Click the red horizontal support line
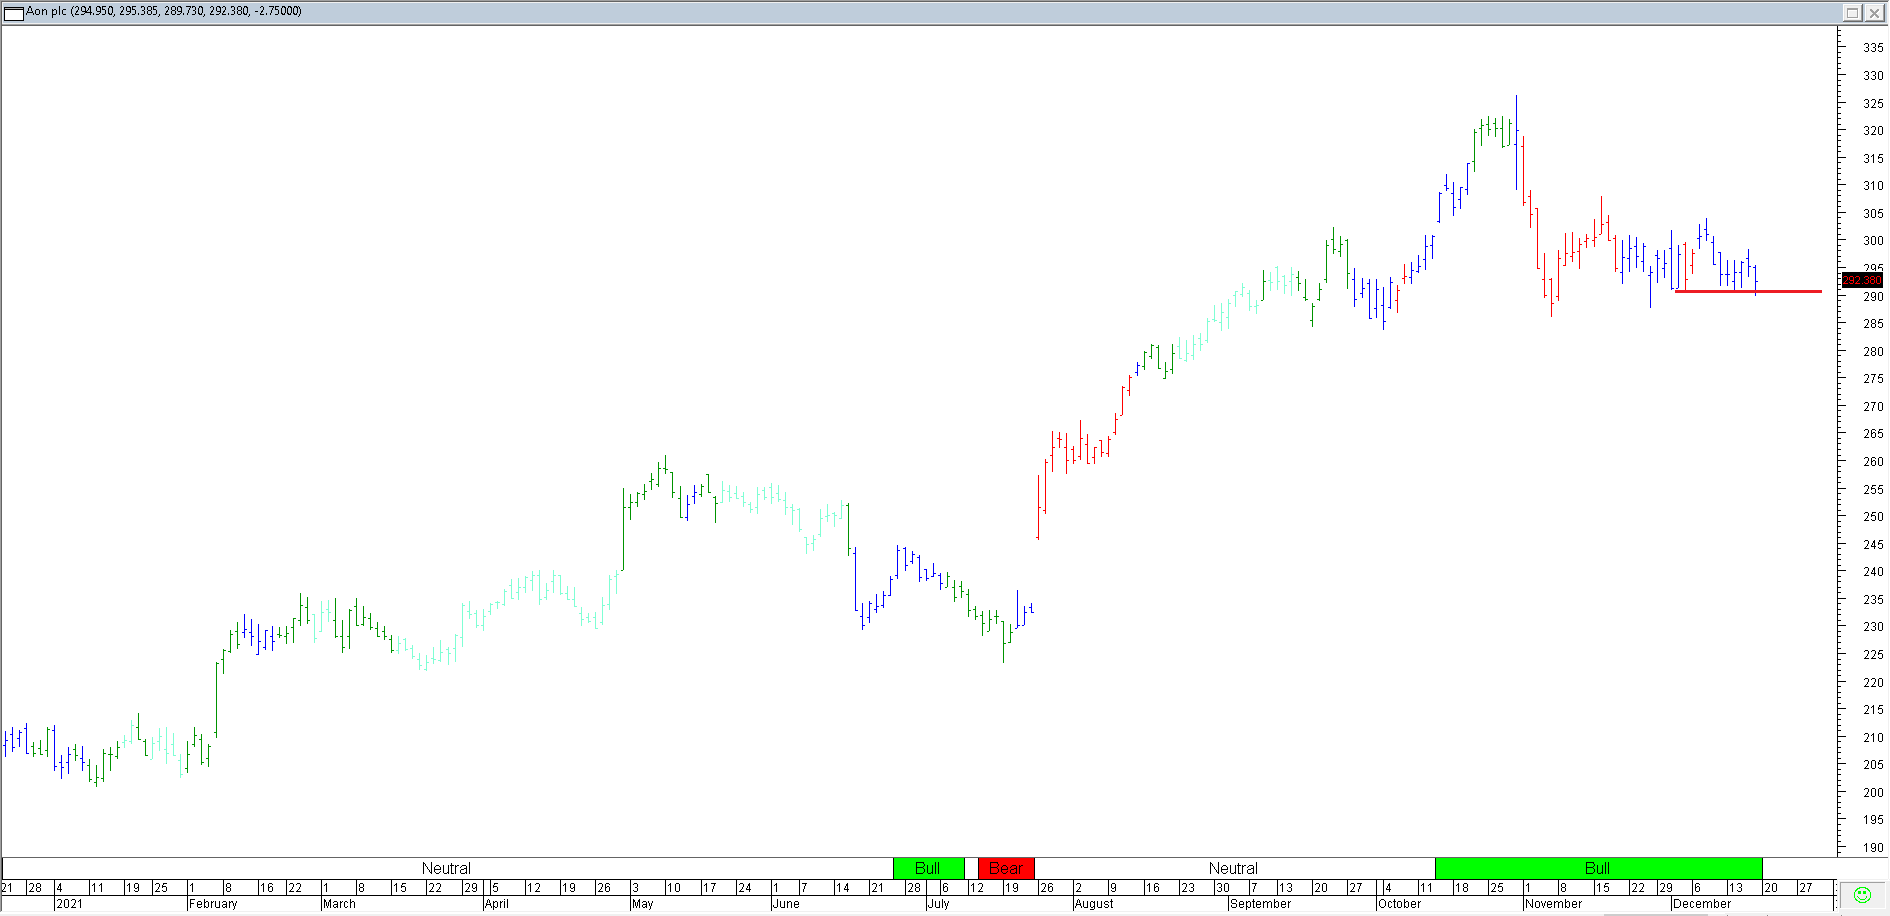This screenshot has width=1890, height=916. (1748, 291)
